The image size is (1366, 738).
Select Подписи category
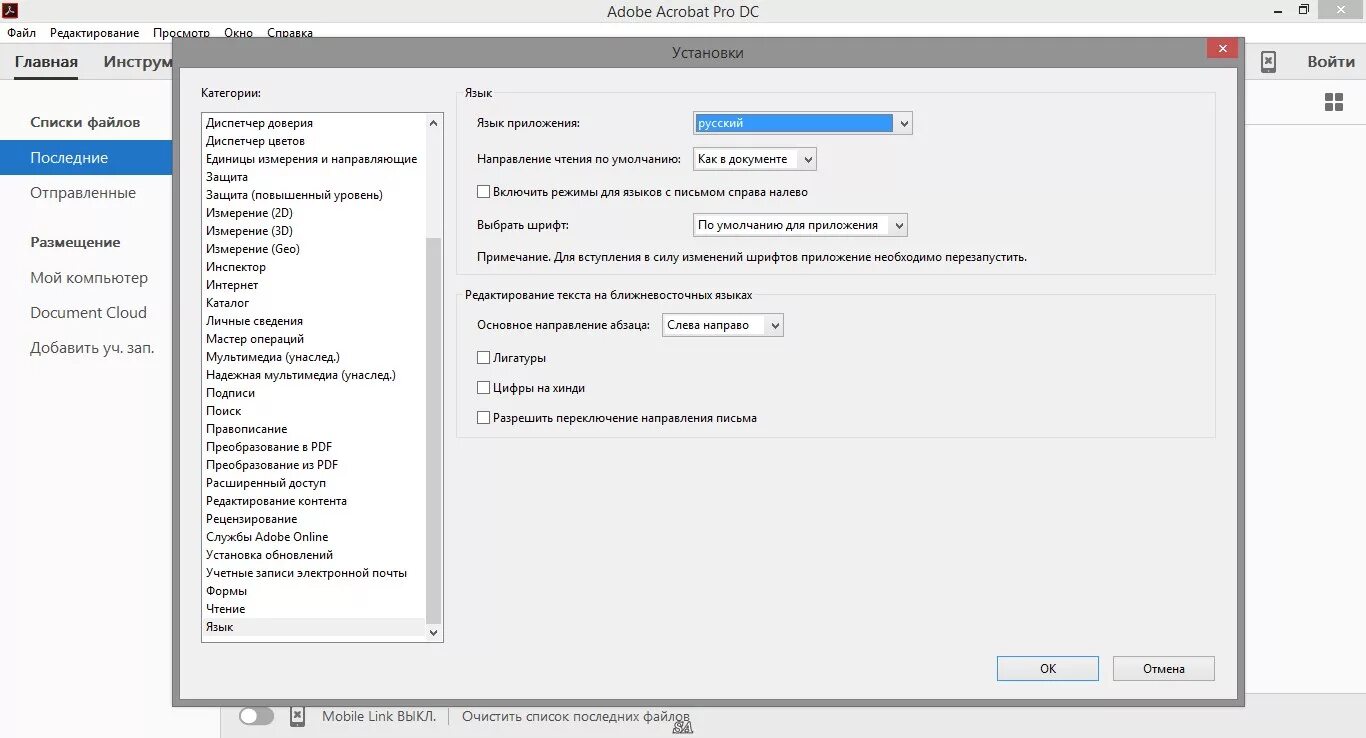pos(313,393)
